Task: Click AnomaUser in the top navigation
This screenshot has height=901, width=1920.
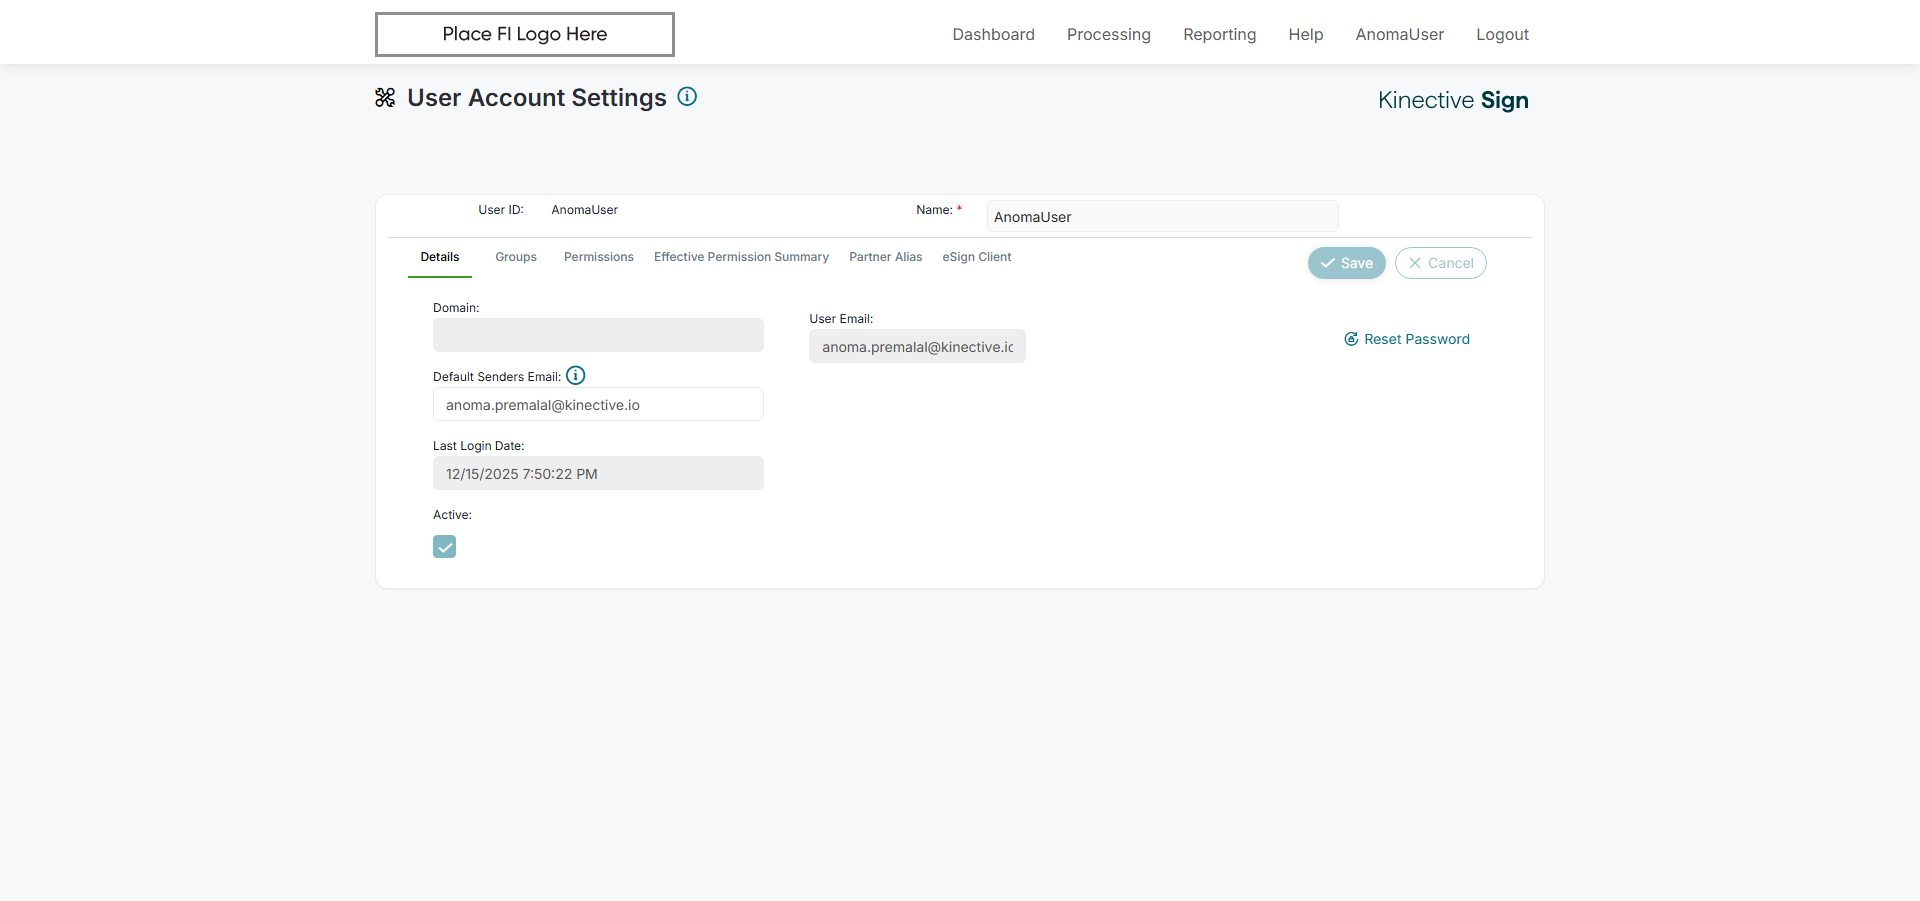Action: pos(1400,34)
